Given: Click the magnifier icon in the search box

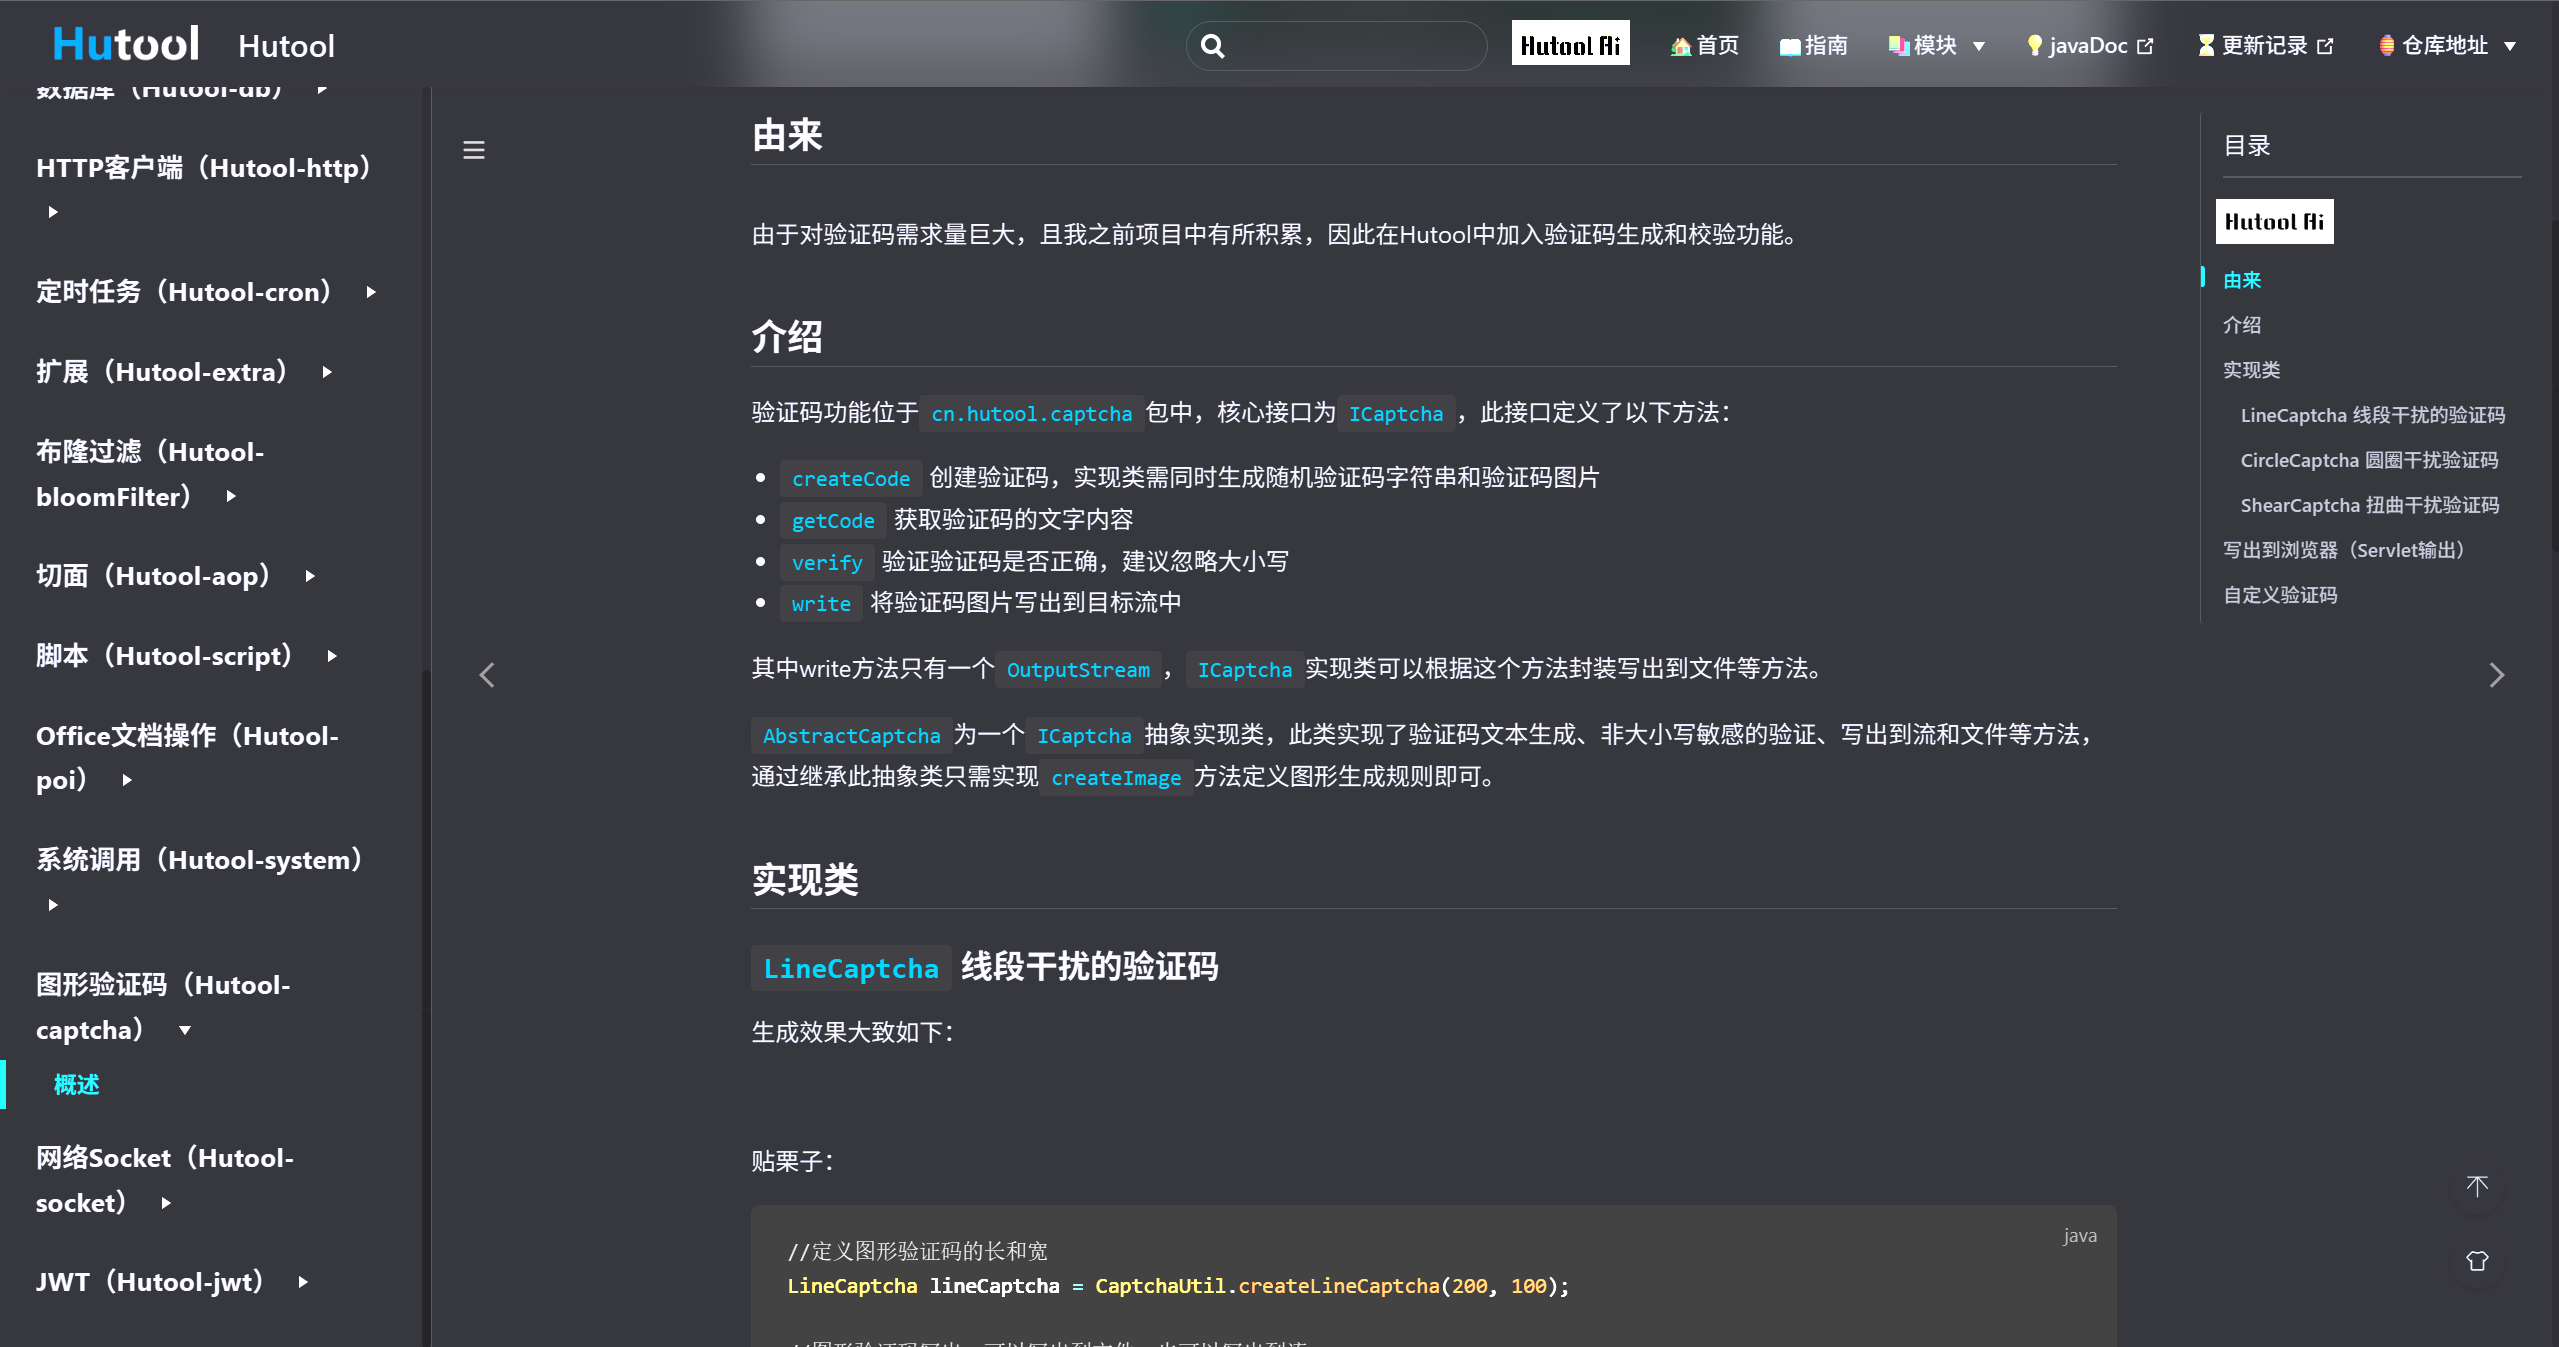Looking at the screenshot, I should click(1213, 45).
